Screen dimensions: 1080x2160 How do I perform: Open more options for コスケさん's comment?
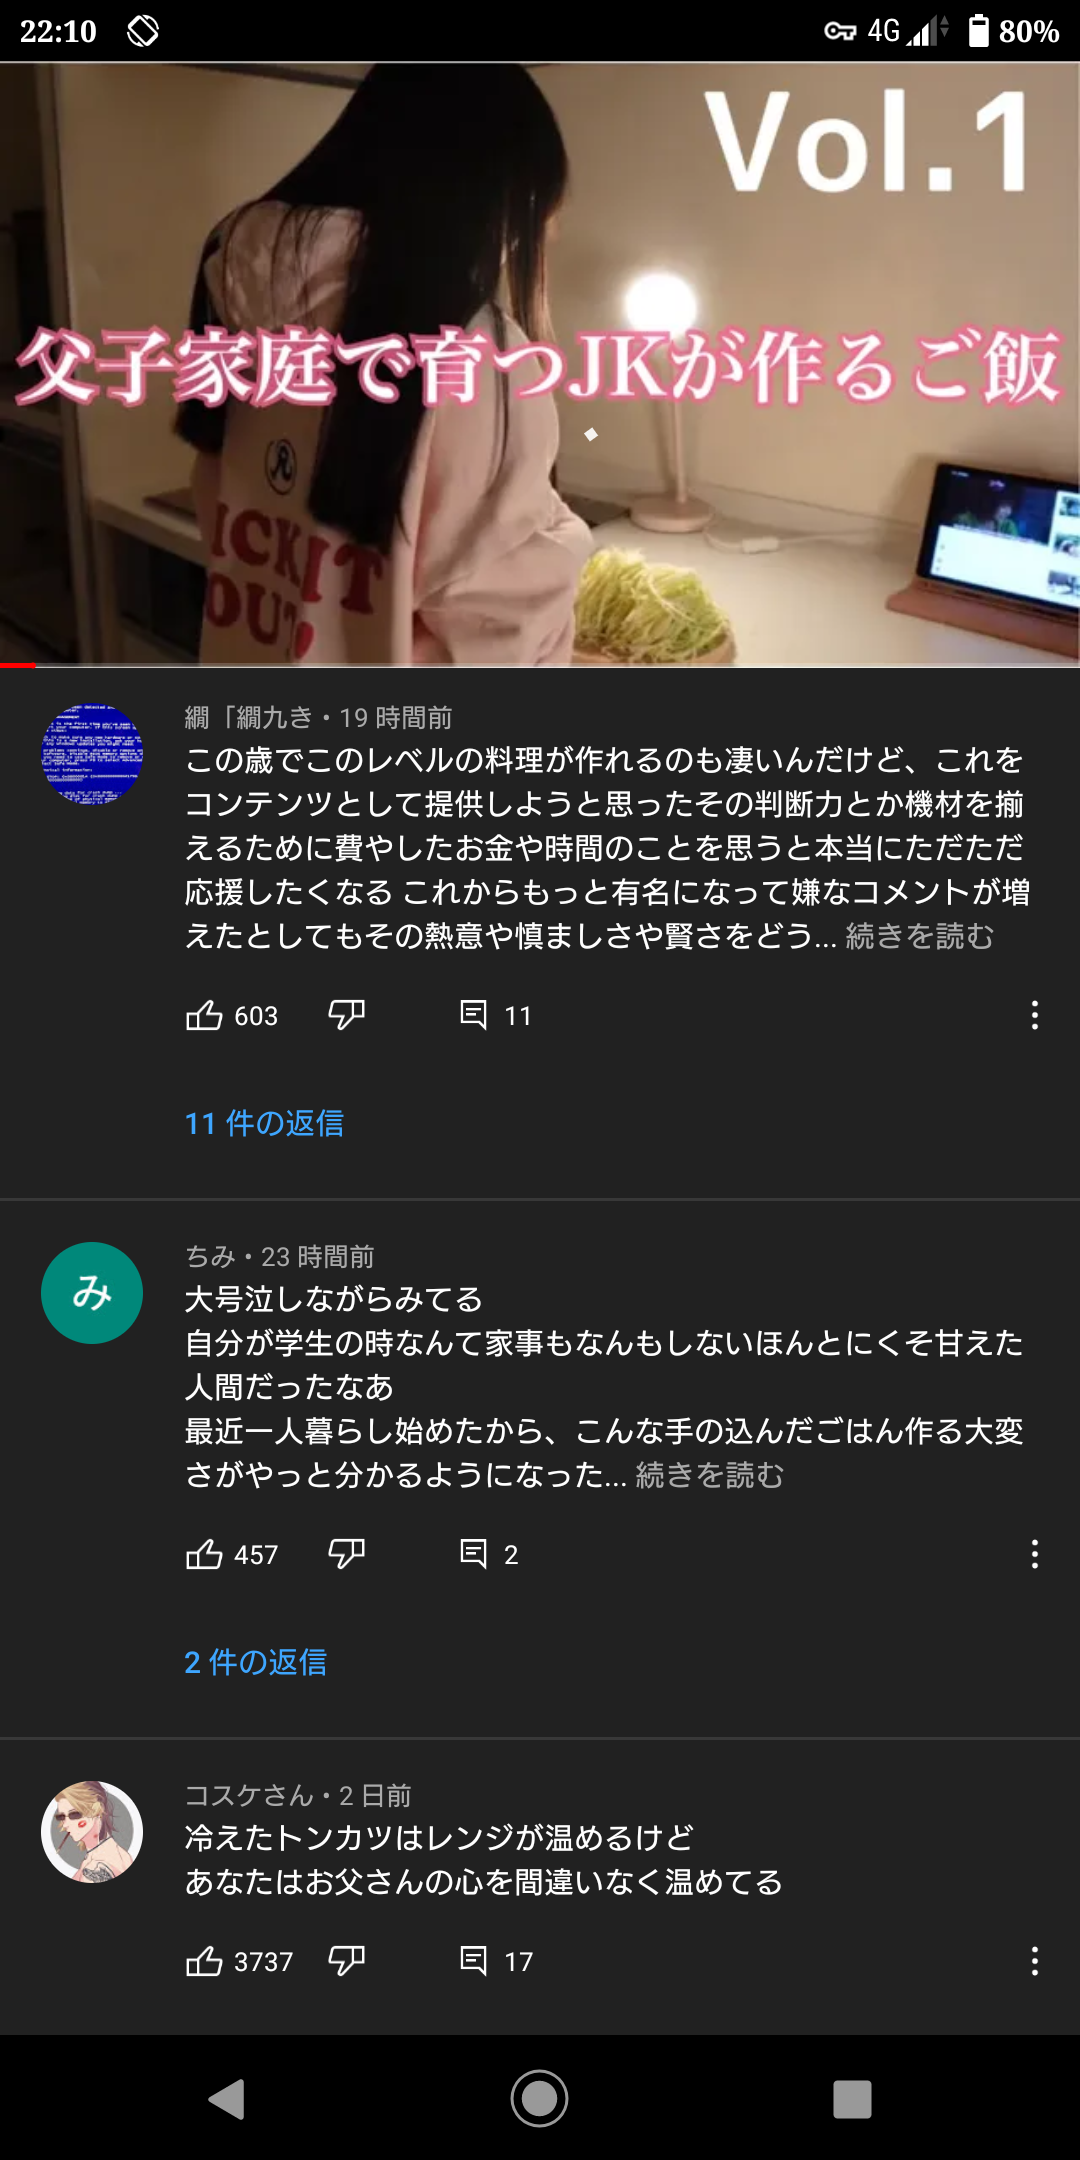1034,1961
